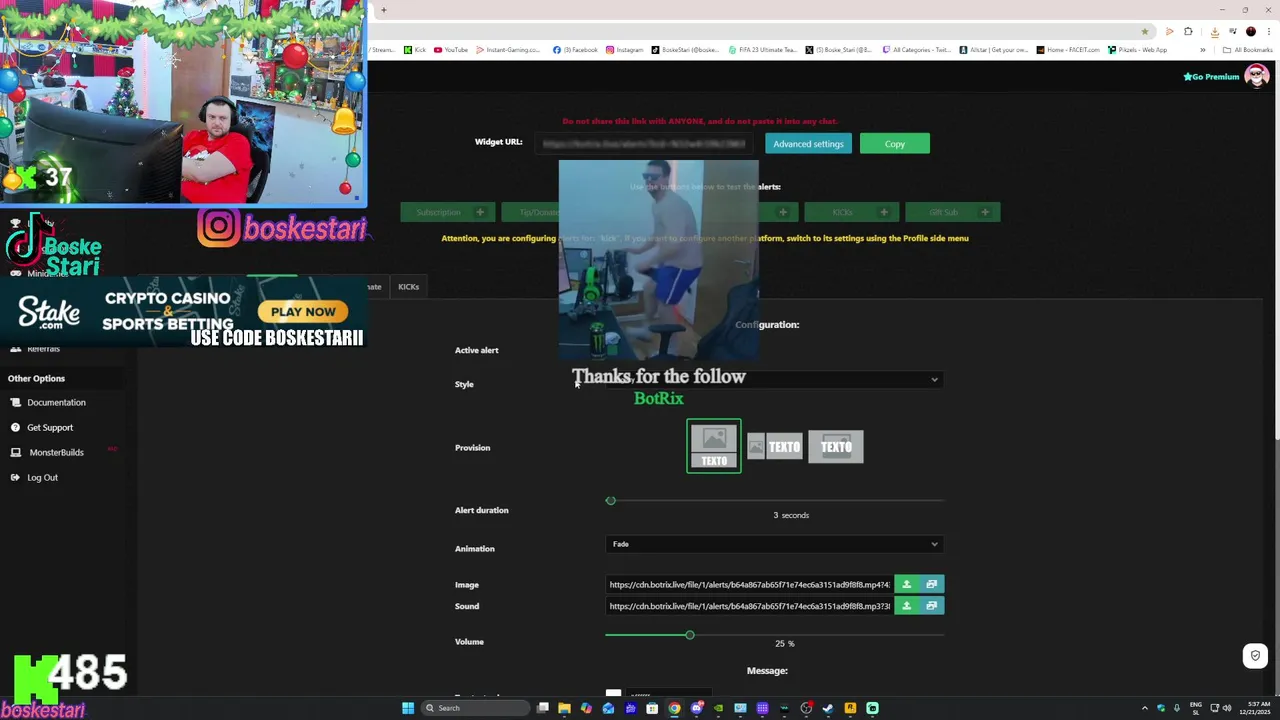Open Google Chrome from the taskbar
This screenshot has height=720, width=1280.
674,708
